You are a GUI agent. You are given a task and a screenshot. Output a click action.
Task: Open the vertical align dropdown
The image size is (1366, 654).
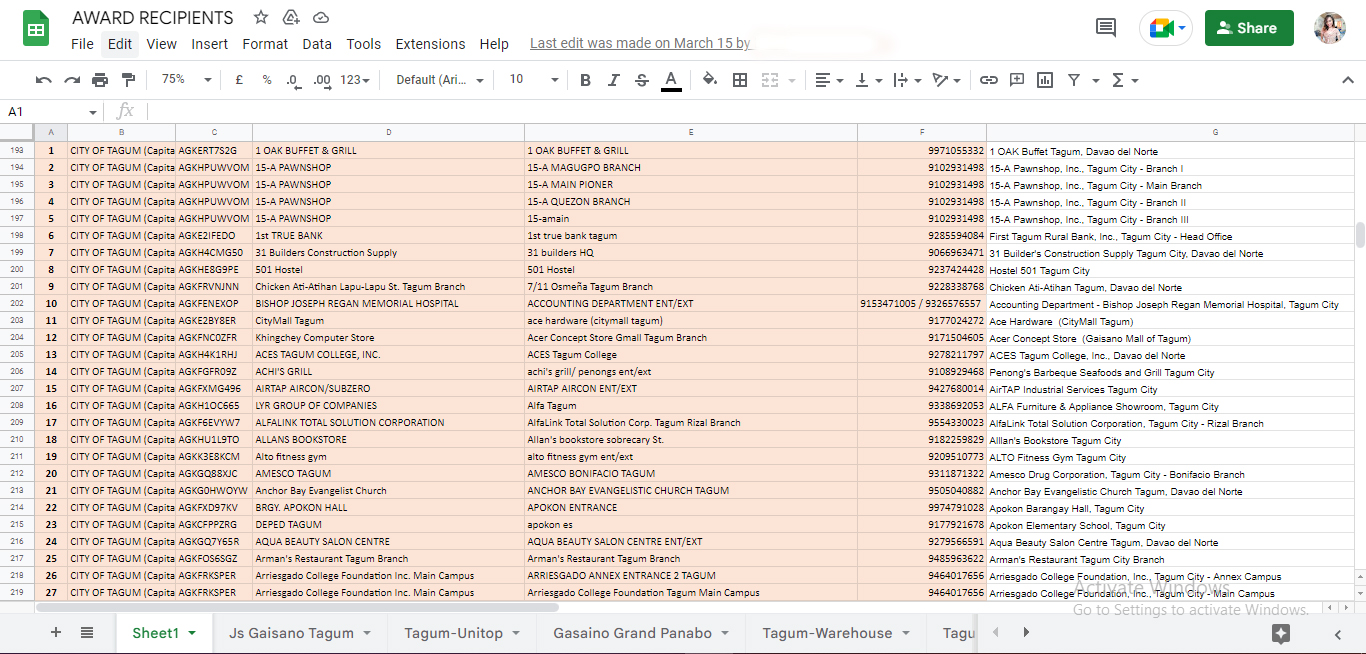point(868,80)
